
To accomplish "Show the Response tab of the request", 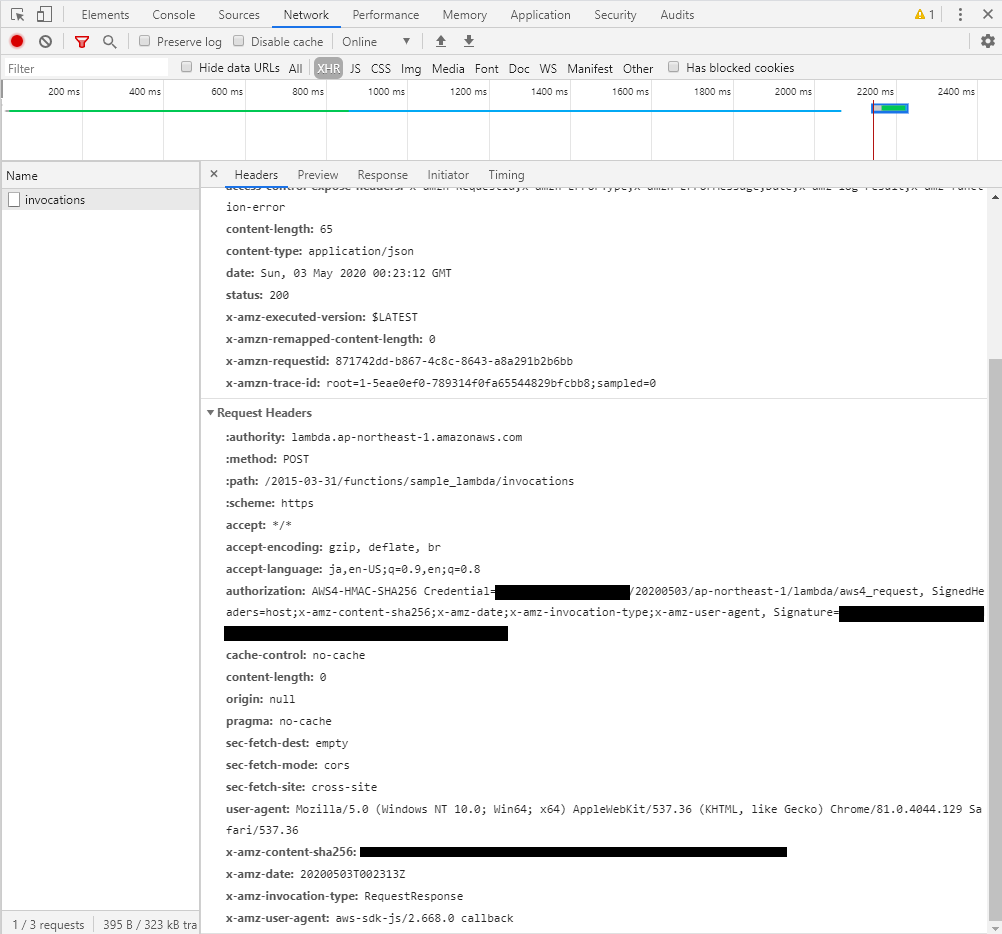I will [x=383, y=175].
